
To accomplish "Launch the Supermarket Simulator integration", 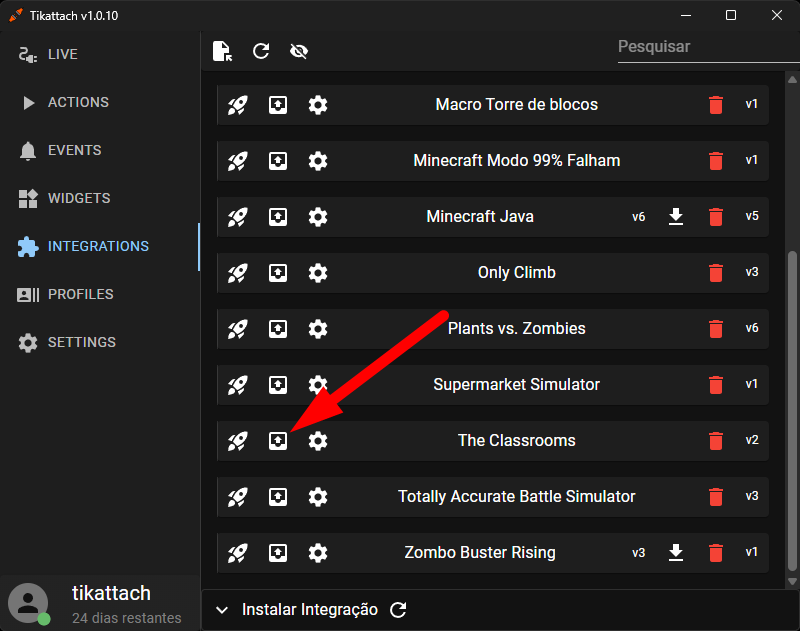I will coord(237,385).
